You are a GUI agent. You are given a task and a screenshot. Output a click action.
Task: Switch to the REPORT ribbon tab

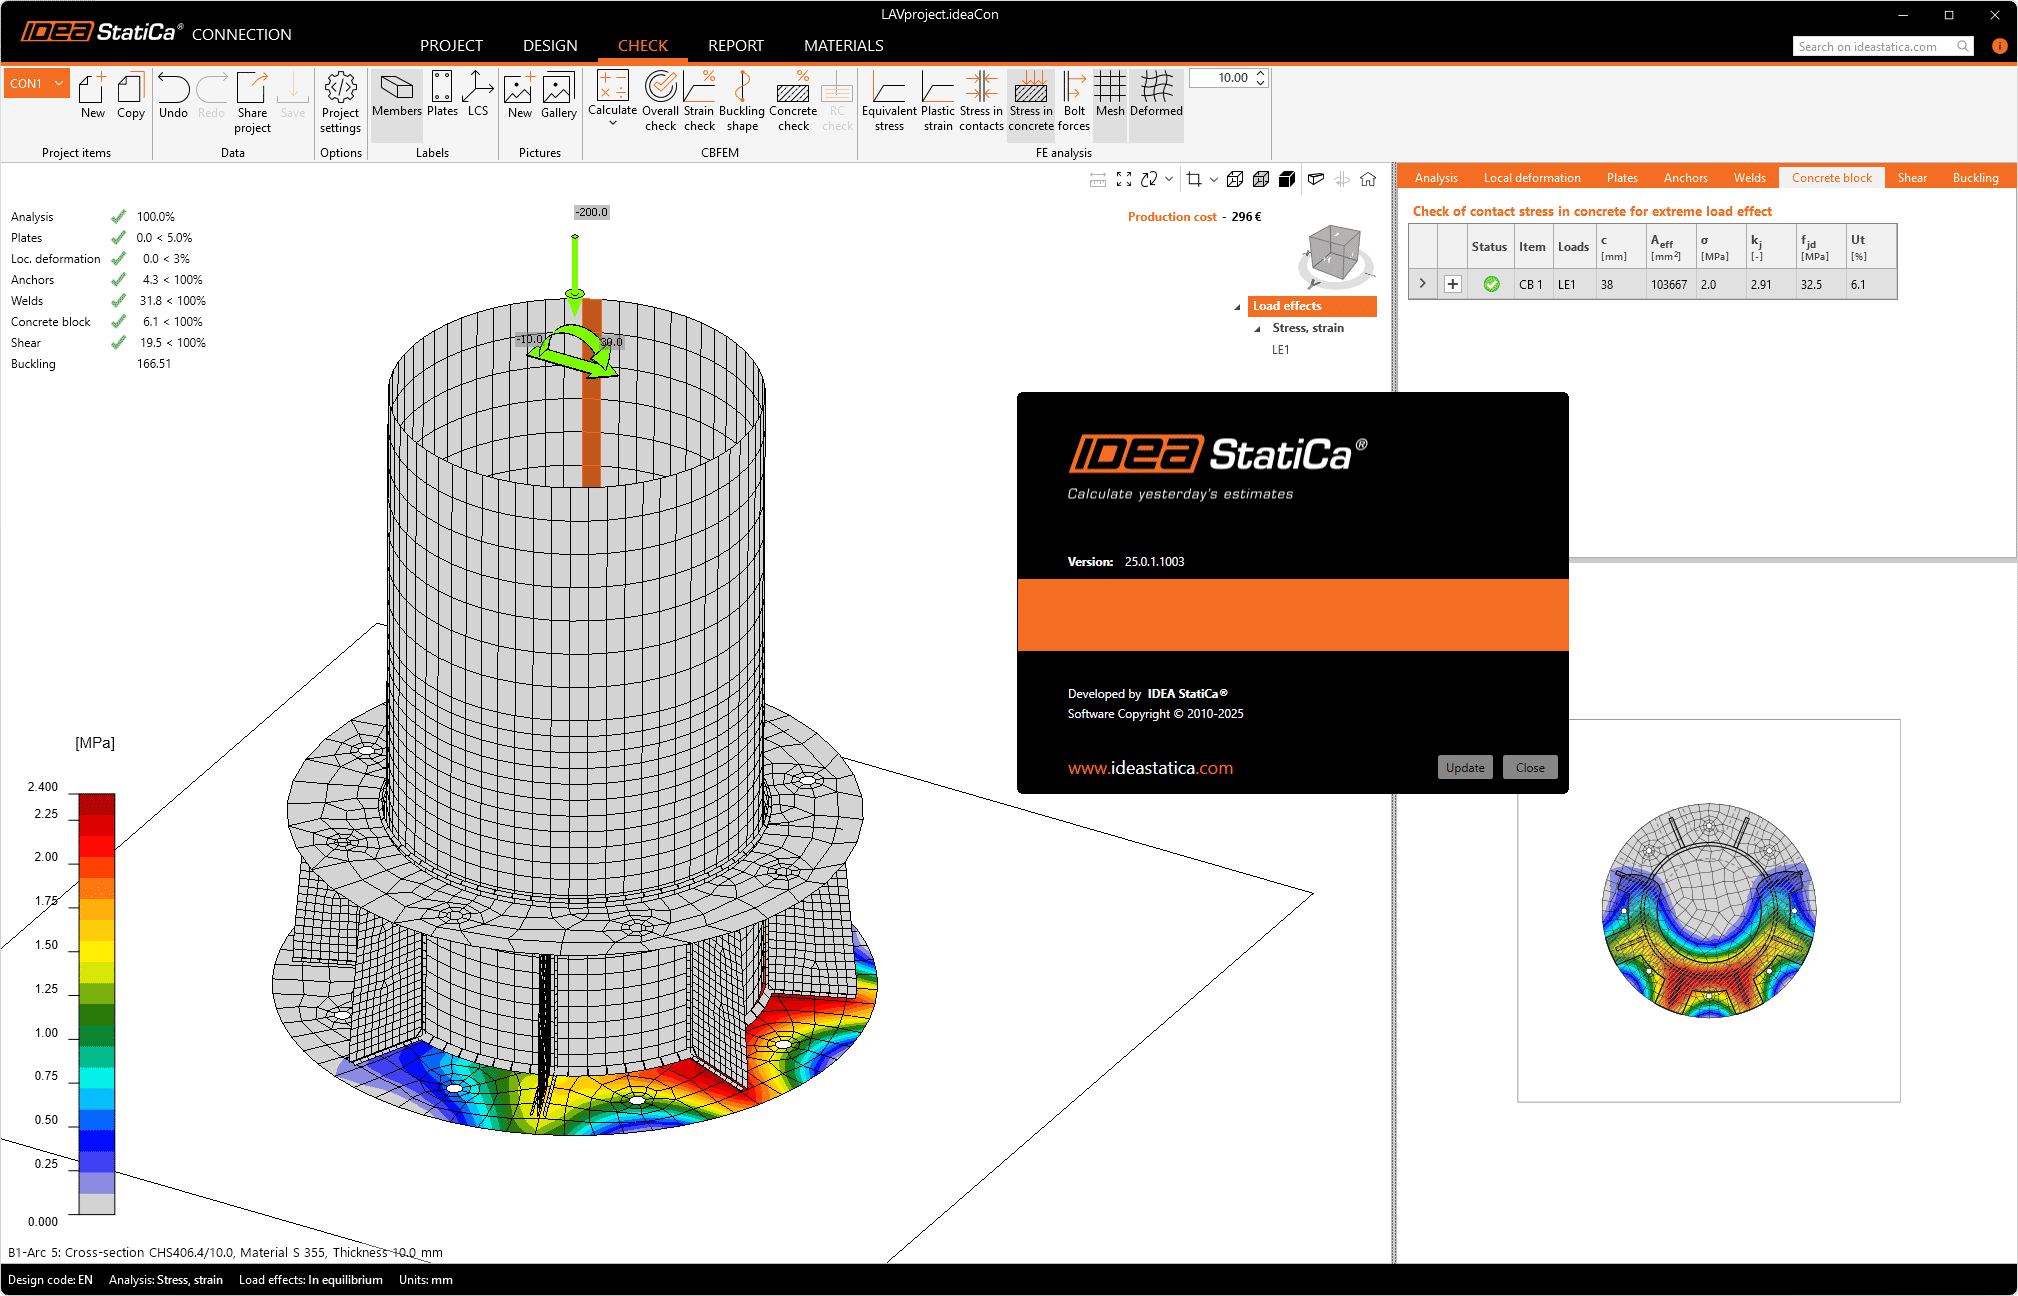[x=735, y=45]
